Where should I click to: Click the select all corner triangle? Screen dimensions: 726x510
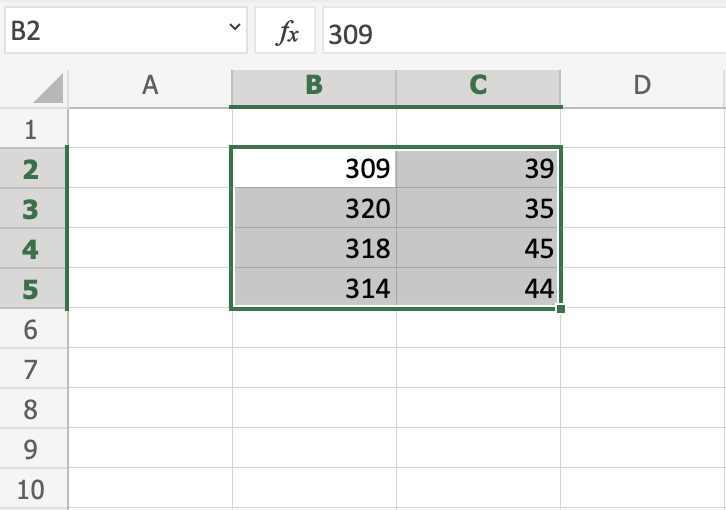48,90
